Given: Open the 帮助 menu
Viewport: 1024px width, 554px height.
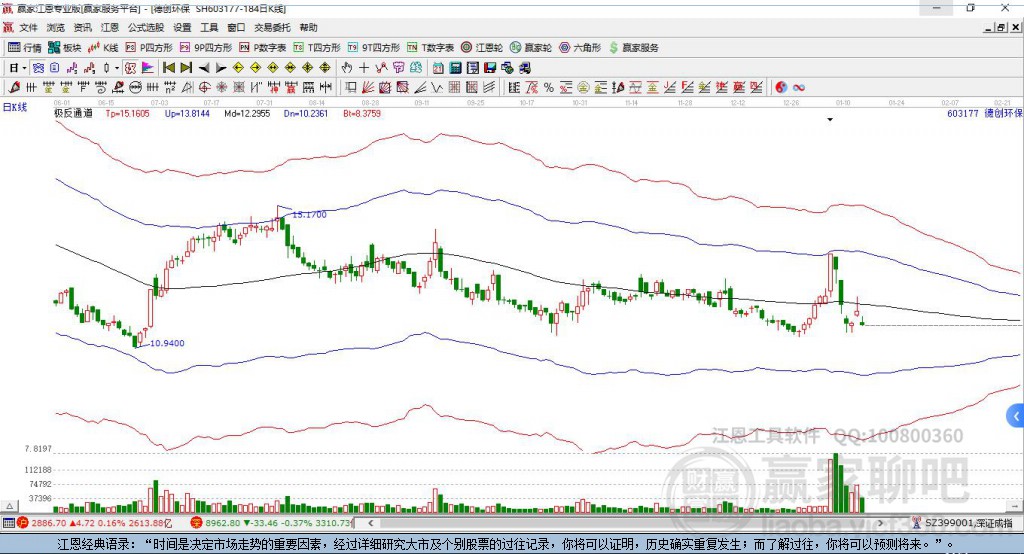Looking at the screenshot, I should (x=308, y=27).
